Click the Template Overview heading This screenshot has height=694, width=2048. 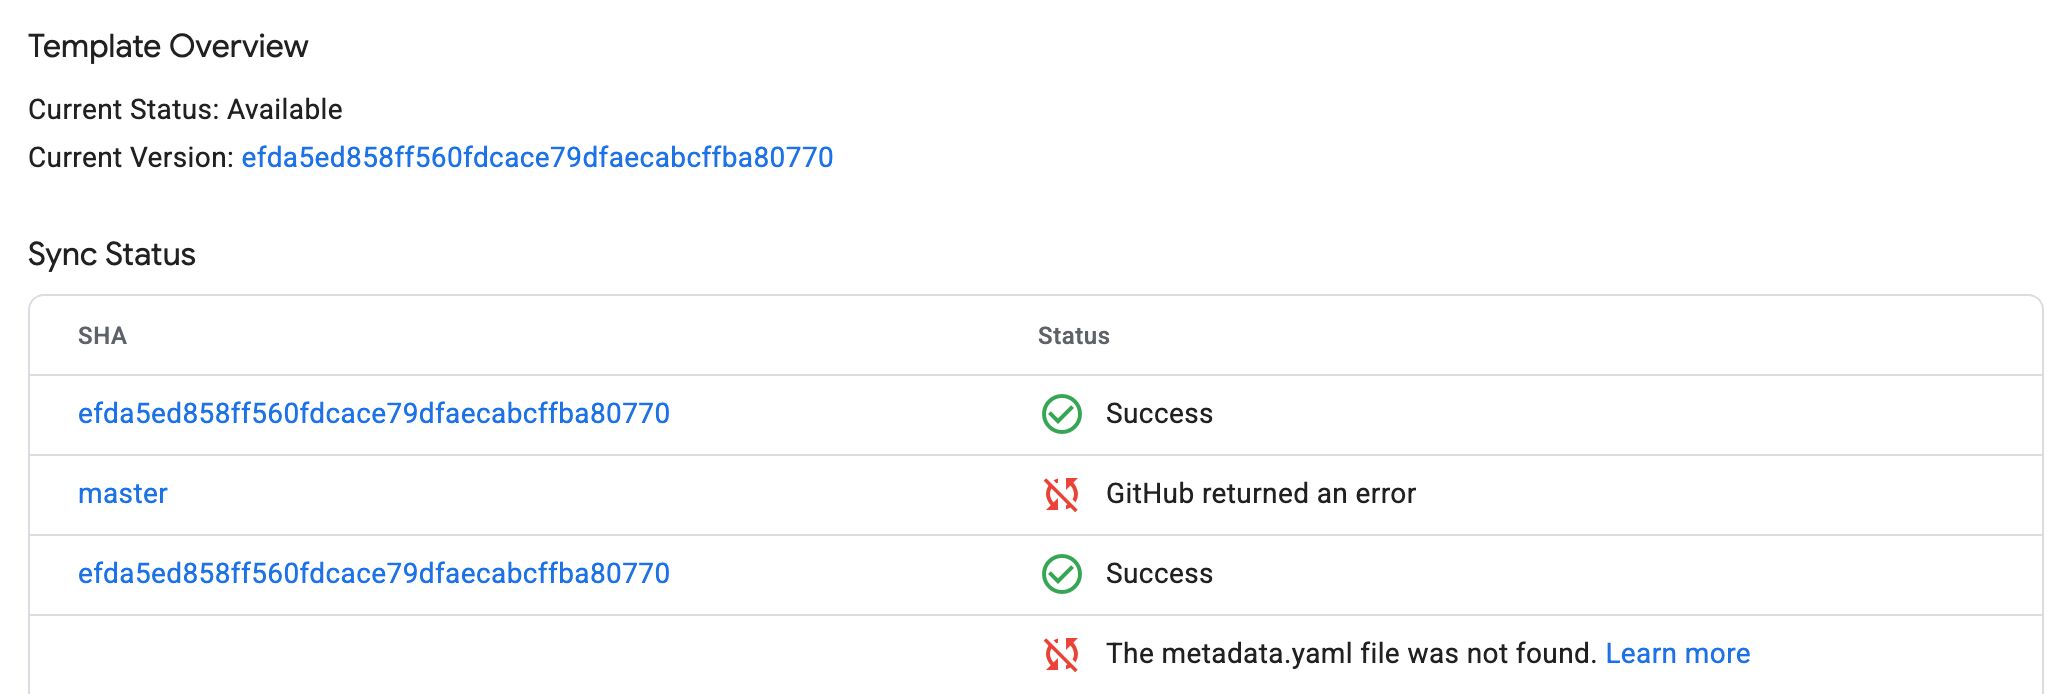point(168,46)
